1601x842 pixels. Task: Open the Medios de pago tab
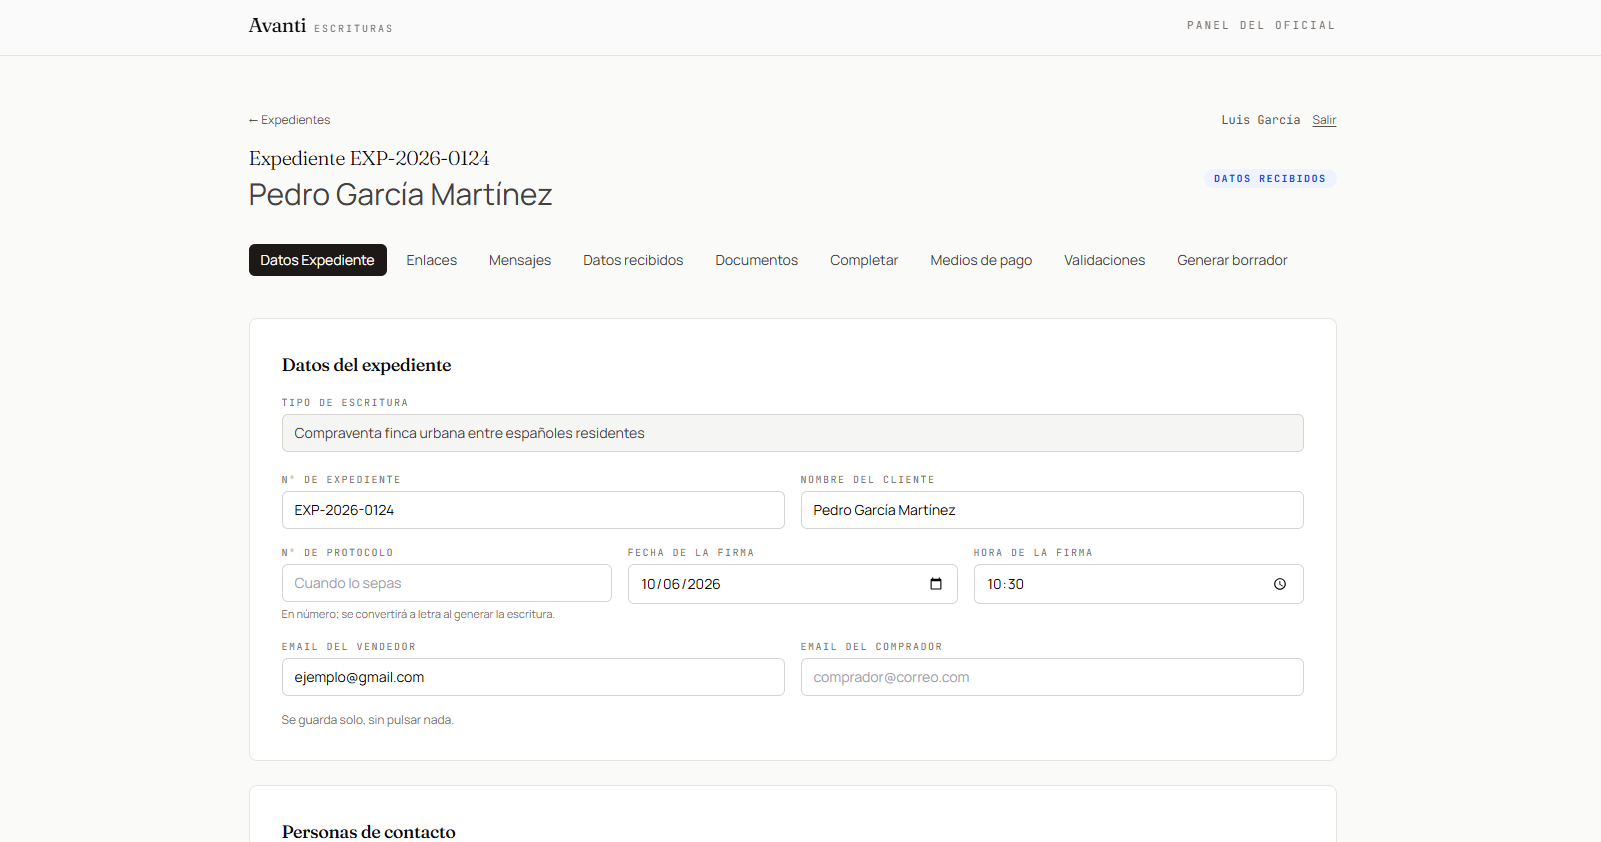coord(981,260)
